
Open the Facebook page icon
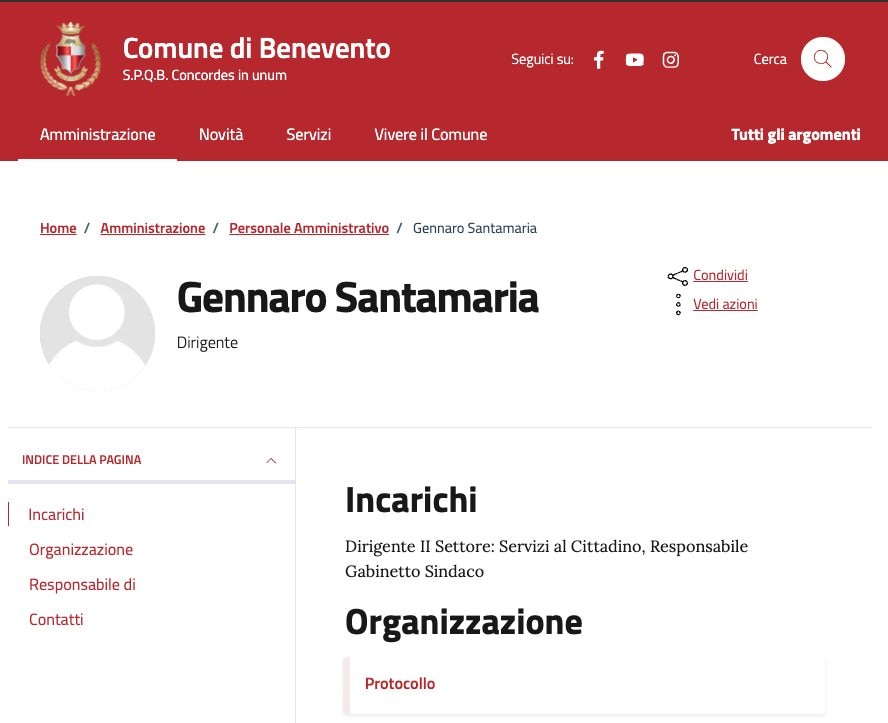[x=599, y=60]
